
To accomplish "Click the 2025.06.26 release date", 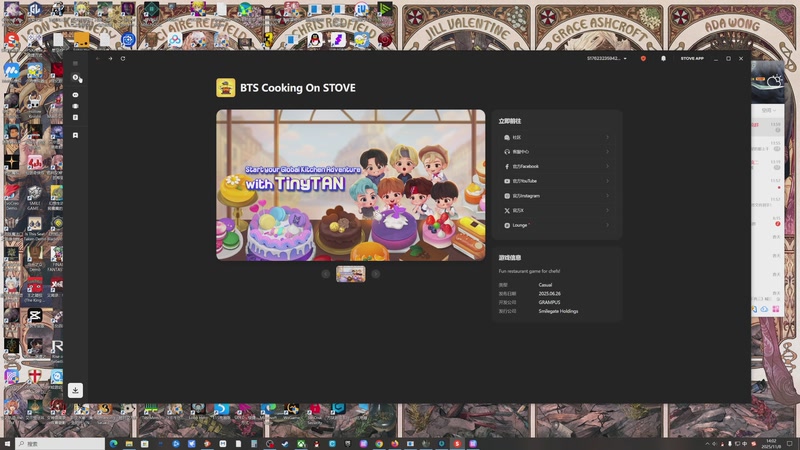I will tap(549, 293).
